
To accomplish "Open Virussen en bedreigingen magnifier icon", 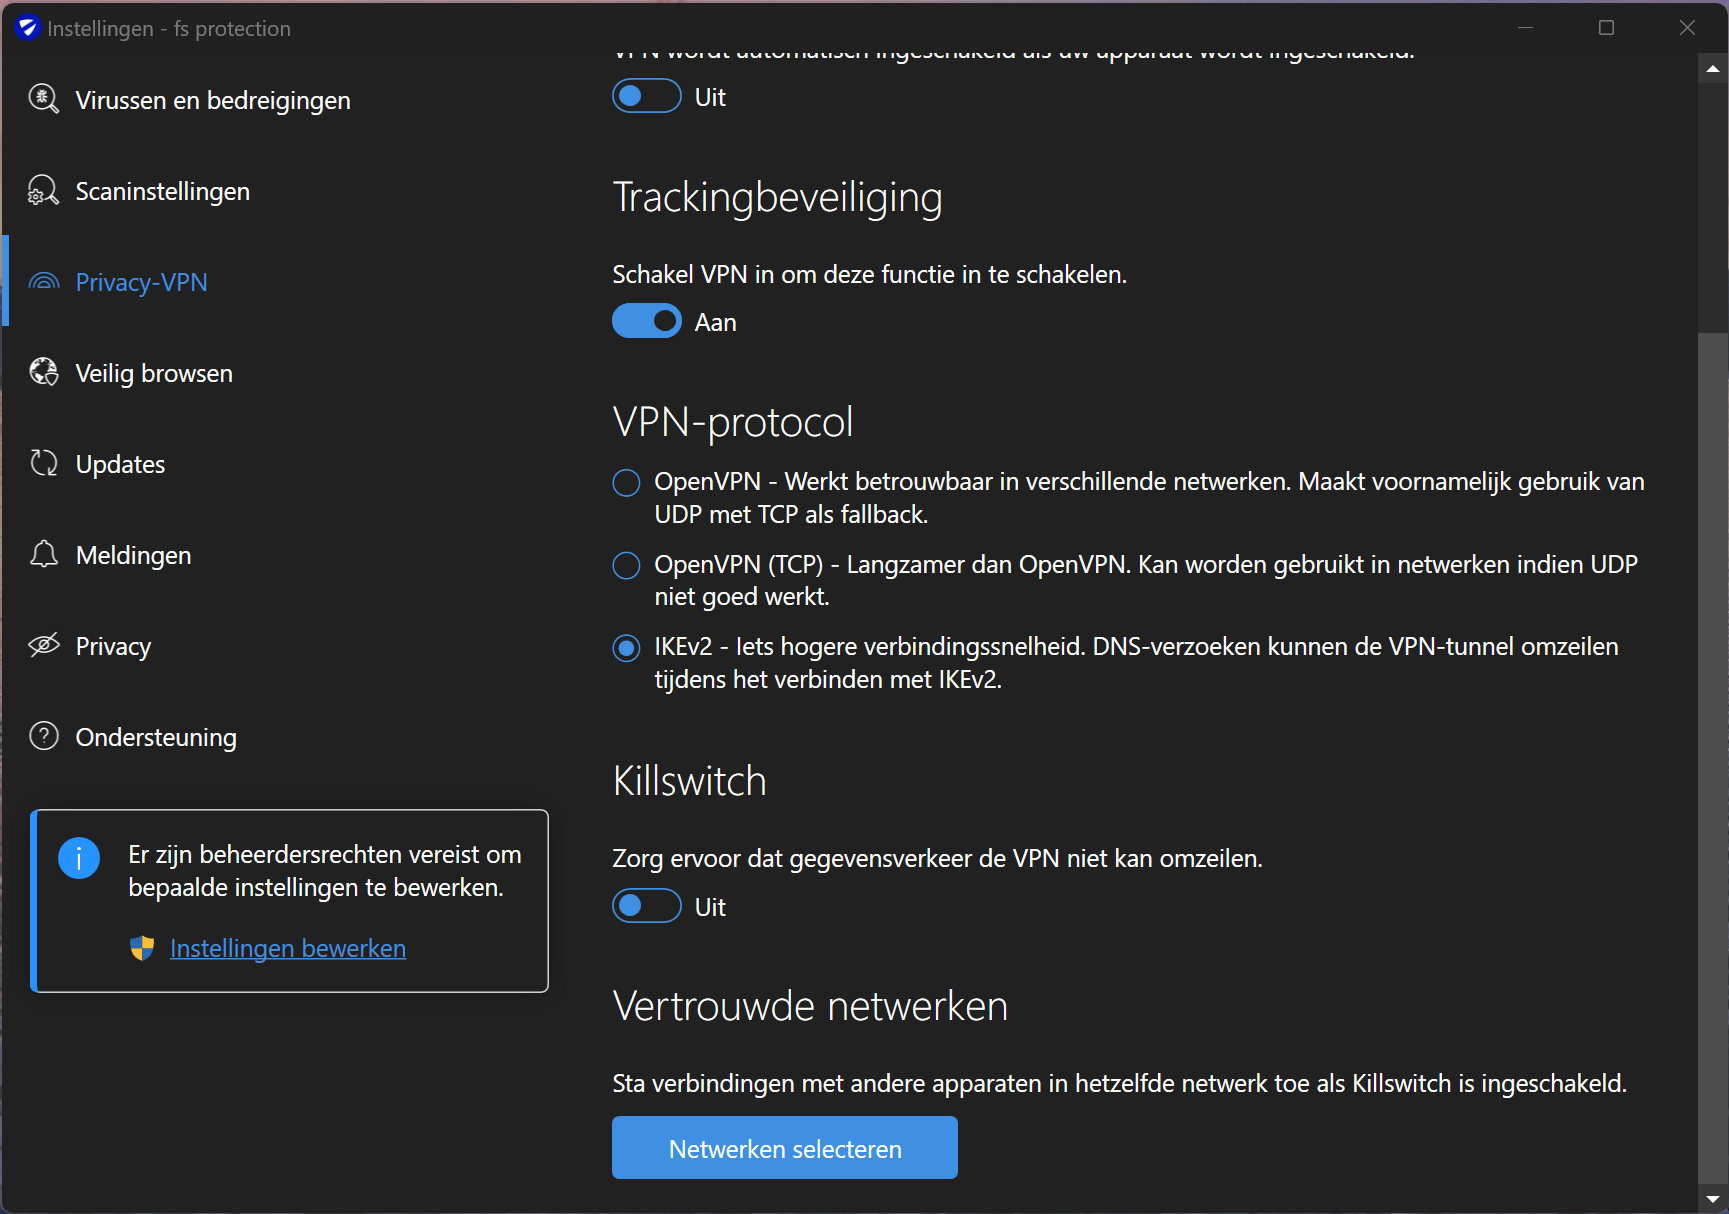I will [43, 99].
